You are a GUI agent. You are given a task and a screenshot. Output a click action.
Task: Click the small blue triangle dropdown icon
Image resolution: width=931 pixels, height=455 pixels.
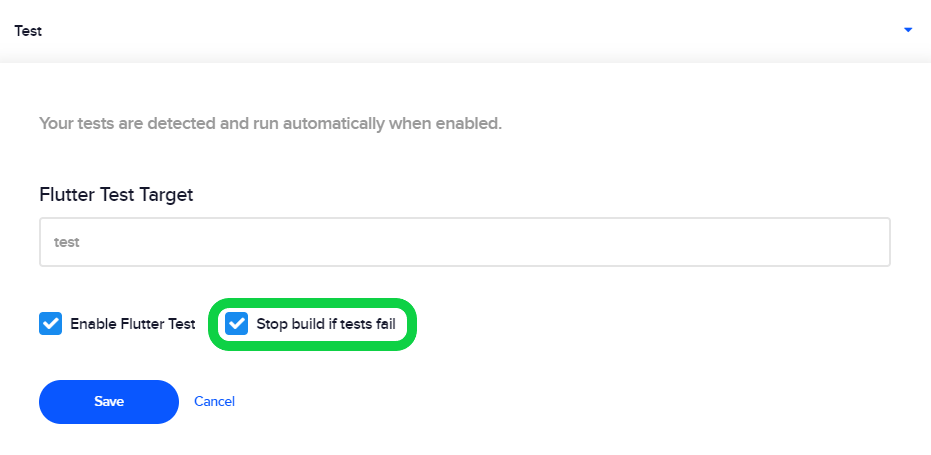click(x=907, y=30)
